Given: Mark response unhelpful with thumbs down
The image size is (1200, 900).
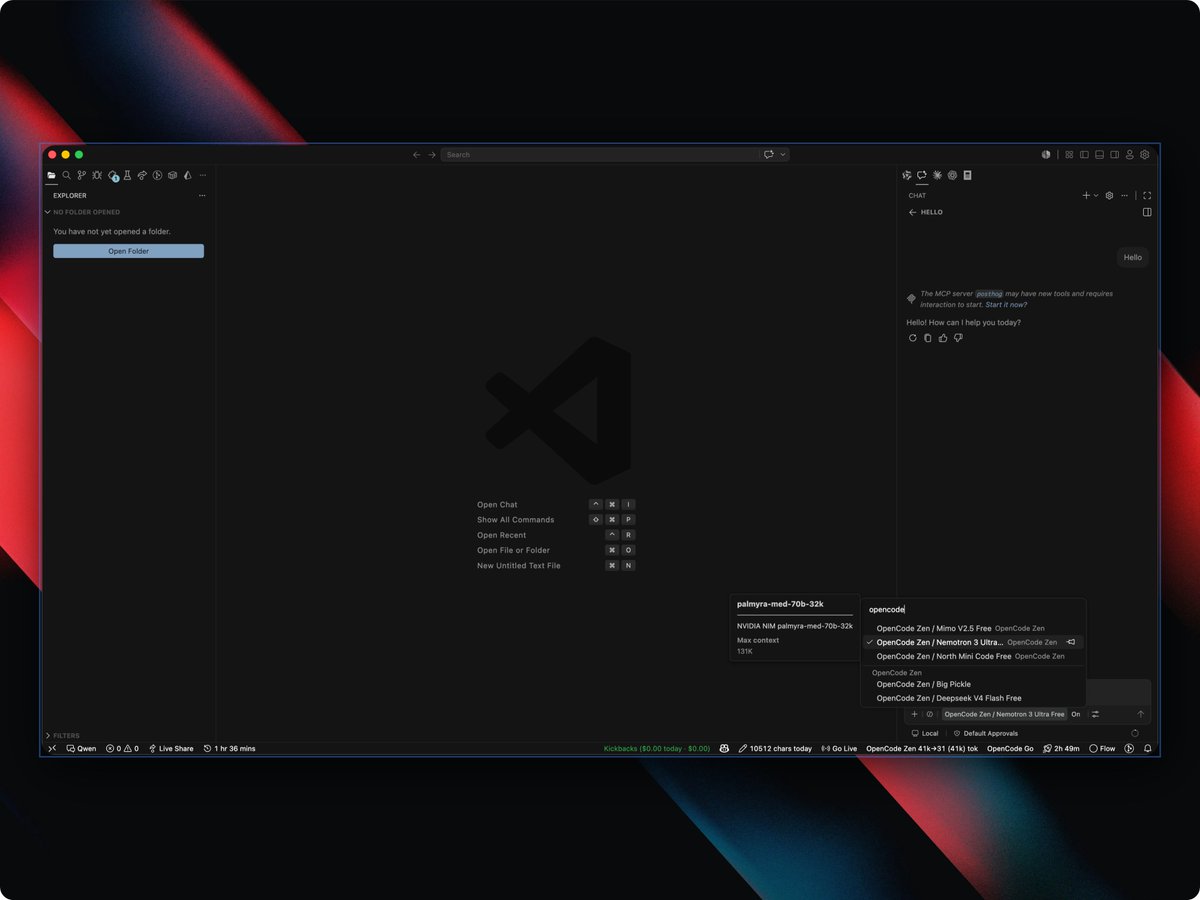Looking at the screenshot, I should [x=958, y=338].
